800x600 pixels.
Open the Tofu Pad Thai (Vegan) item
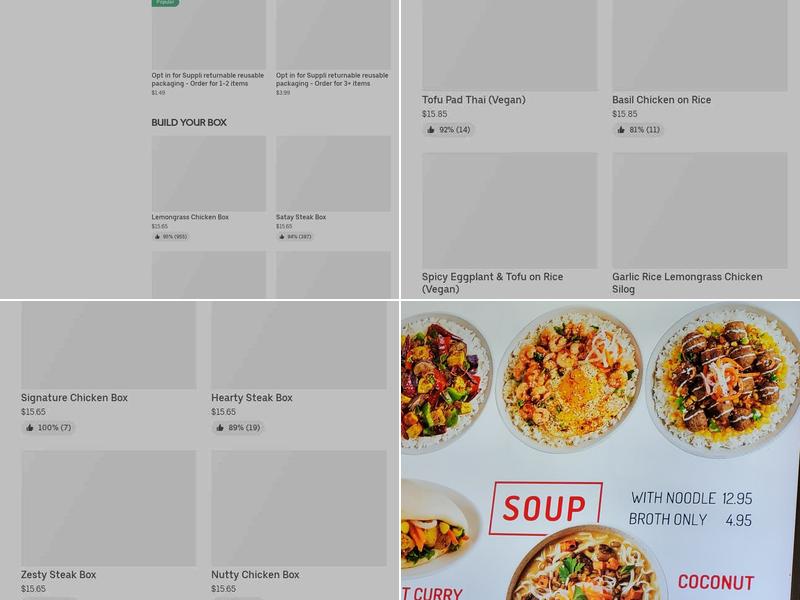473,100
